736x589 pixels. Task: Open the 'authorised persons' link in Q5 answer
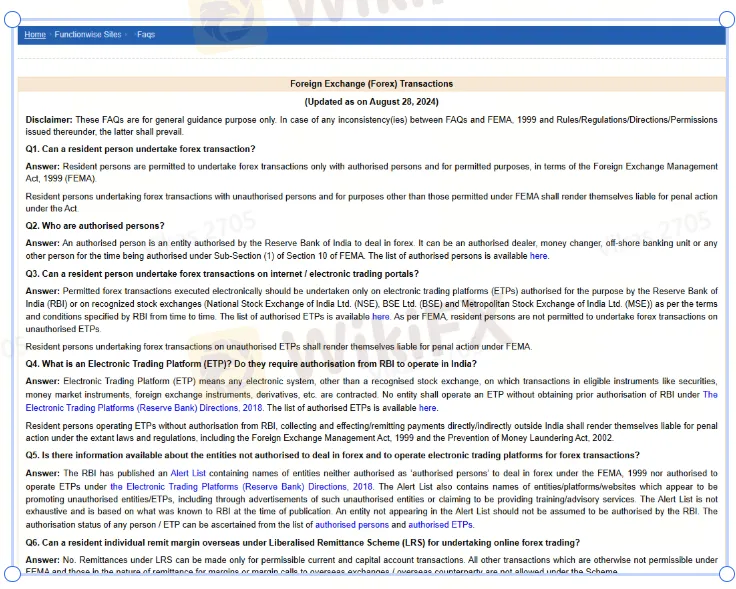352,525
